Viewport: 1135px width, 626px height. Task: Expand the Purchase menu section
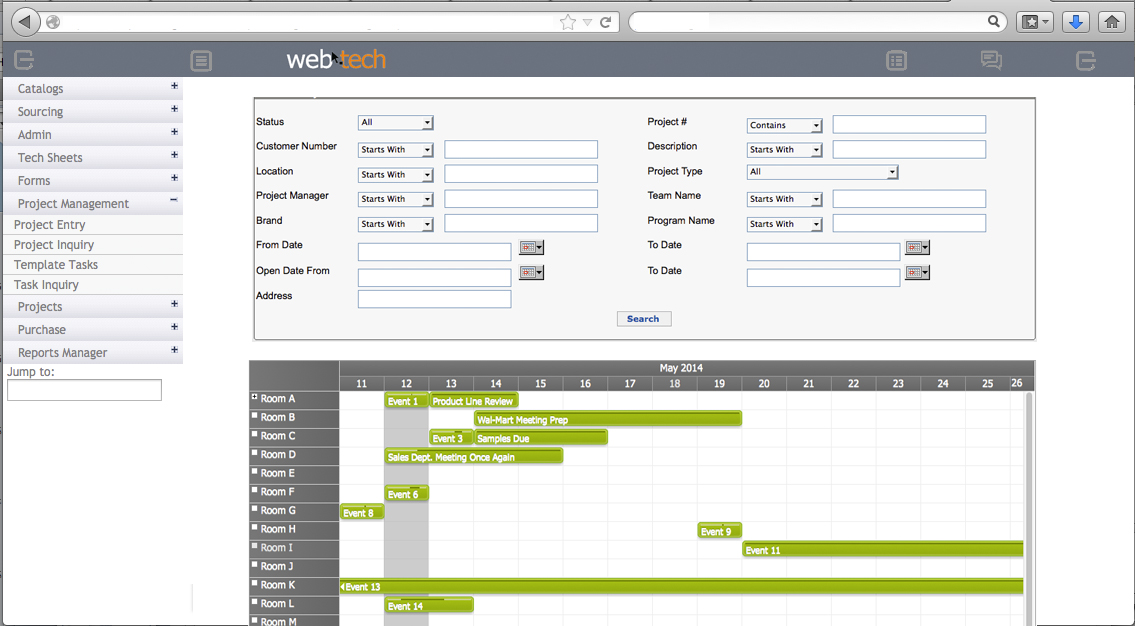(x=174, y=327)
